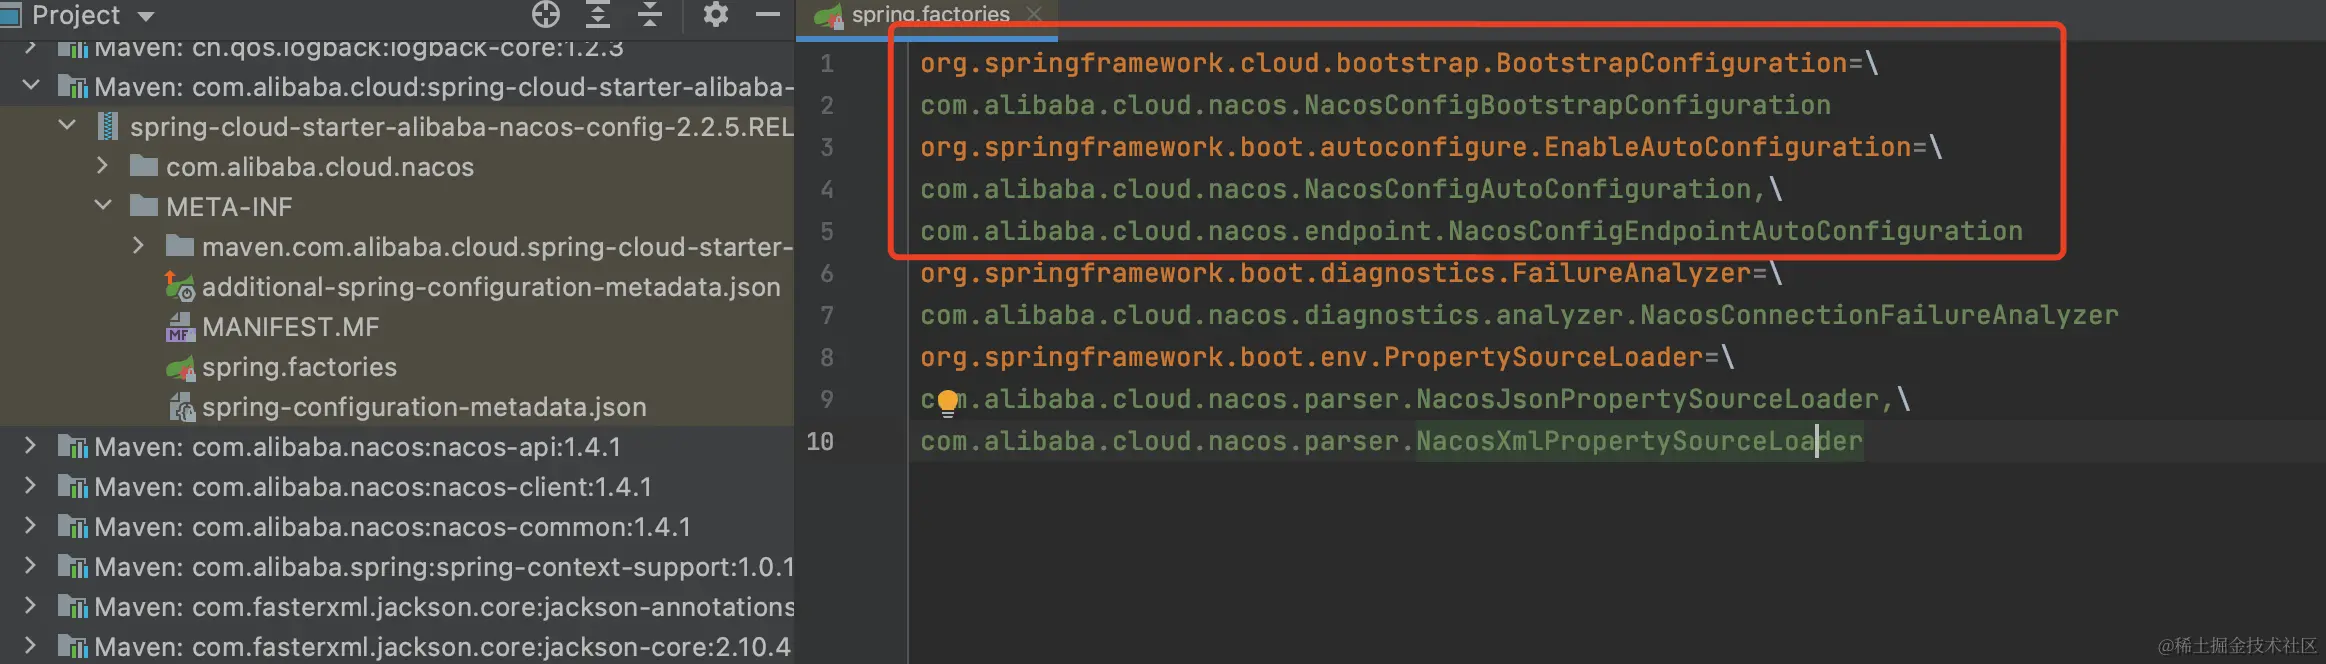Expand the nacos-common:1.4.1 library
The image size is (2326, 664).
31,526
